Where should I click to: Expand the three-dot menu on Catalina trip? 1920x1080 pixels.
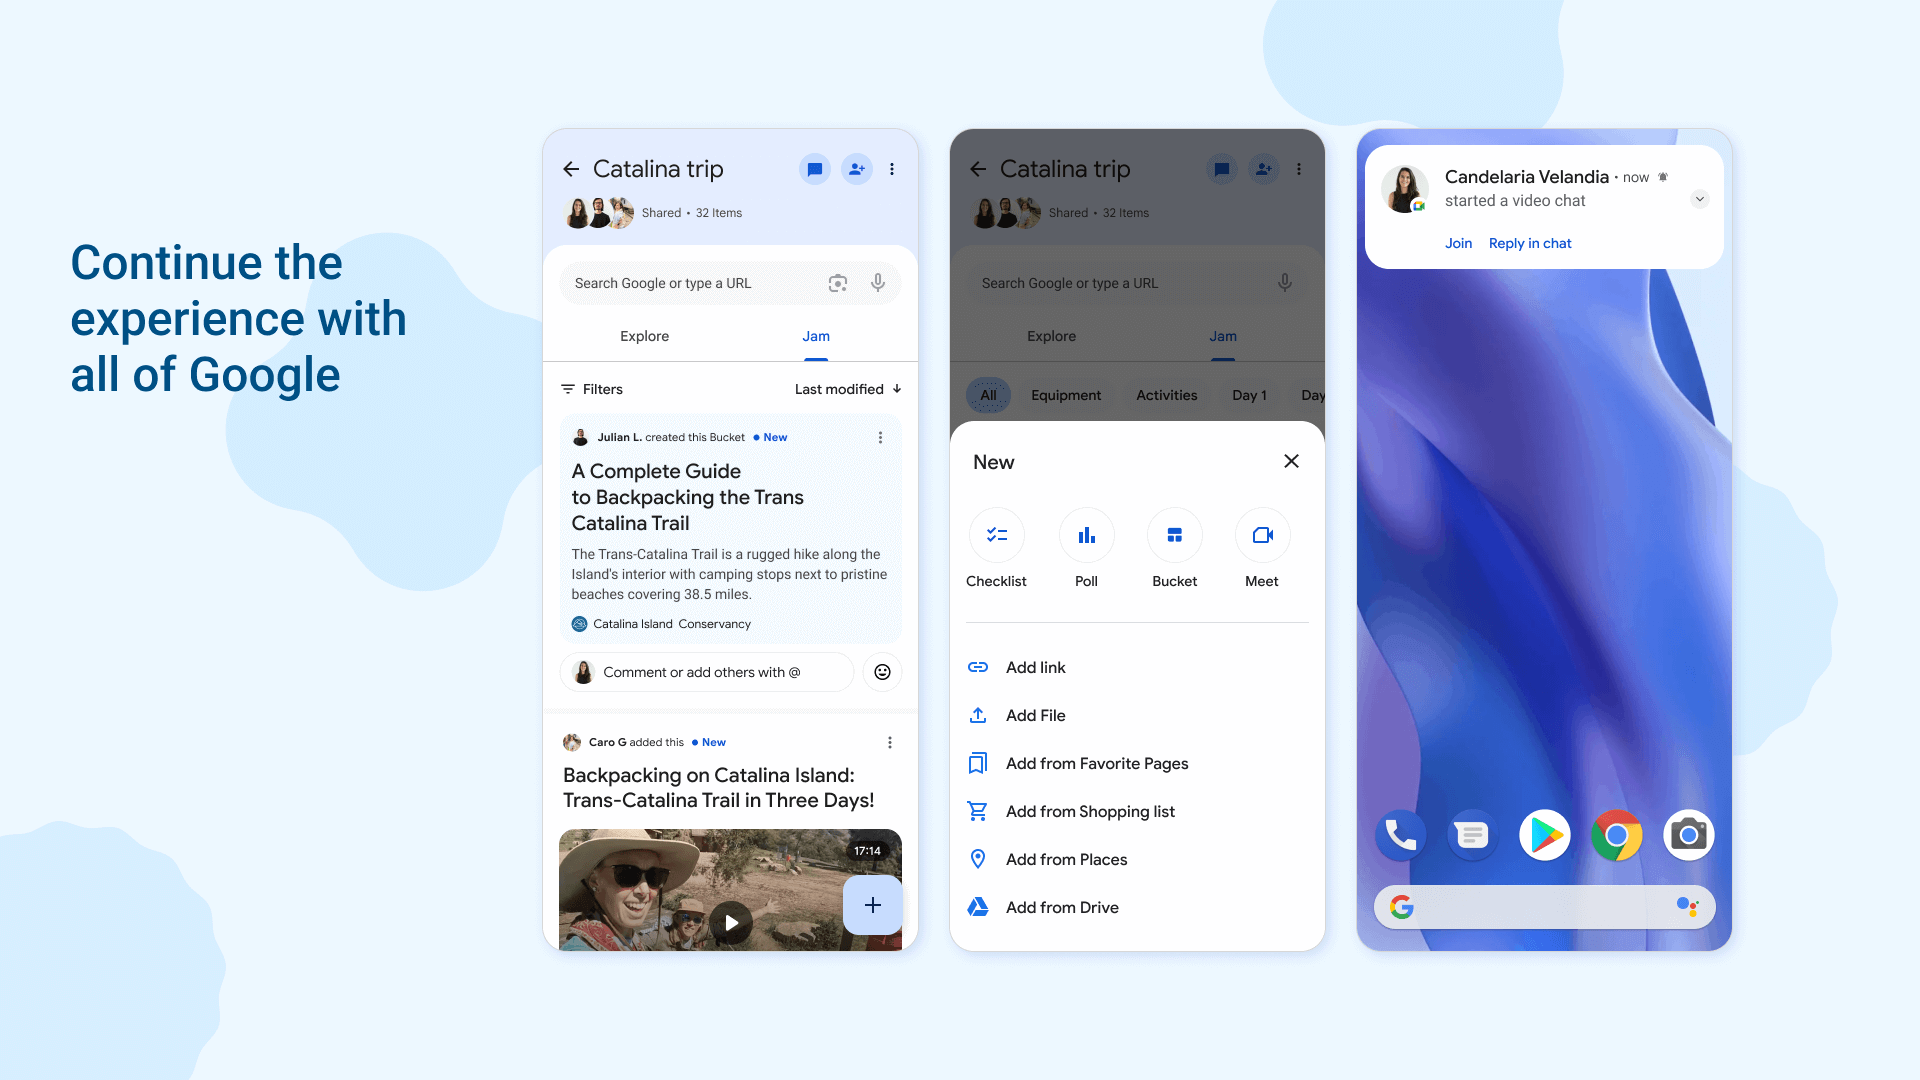[x=893, y=169]
